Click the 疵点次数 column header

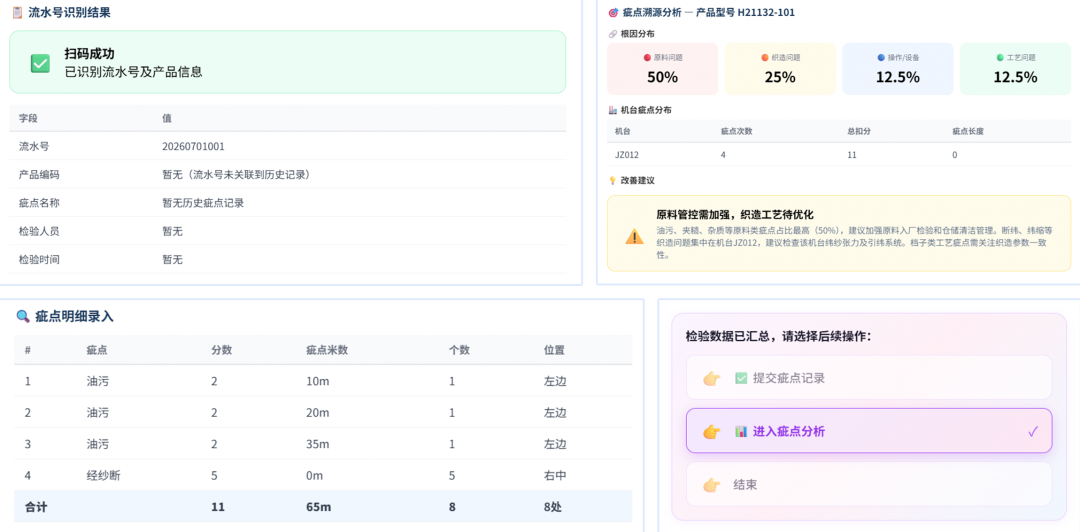(736, 132)
